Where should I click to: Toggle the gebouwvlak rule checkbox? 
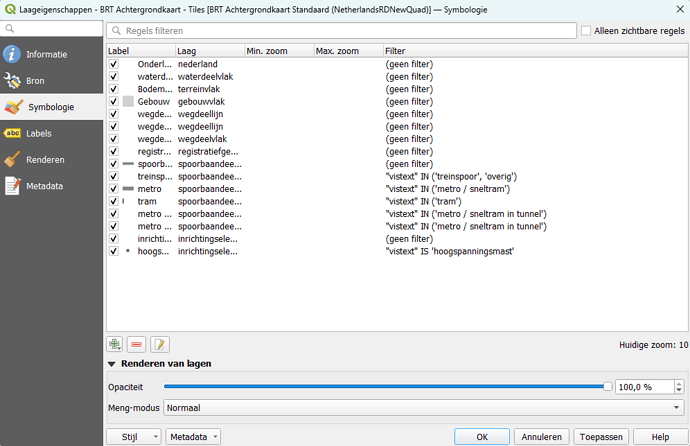pos(114,101)
